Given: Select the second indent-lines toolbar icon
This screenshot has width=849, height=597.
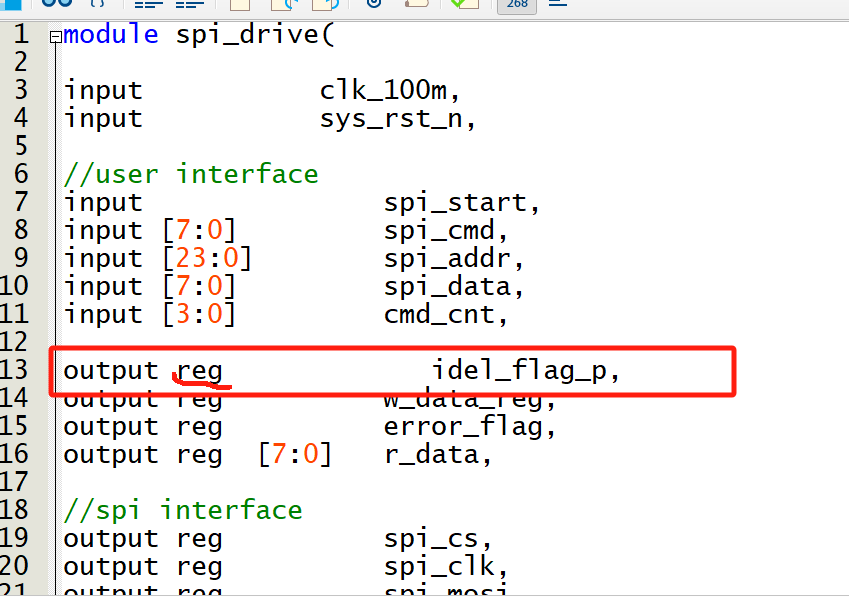Looking at the screenshot, I should click(x=190, y=6).
